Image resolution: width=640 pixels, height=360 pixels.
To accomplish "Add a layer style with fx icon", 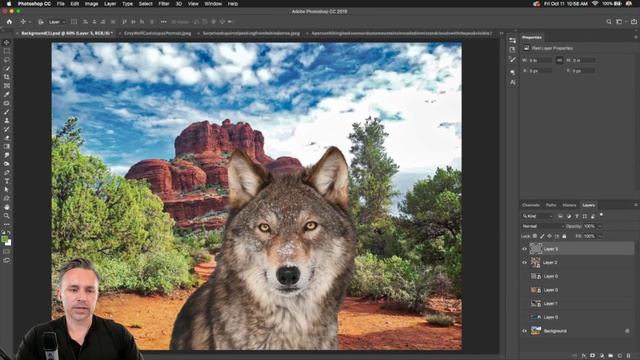I will coord(584,356).
